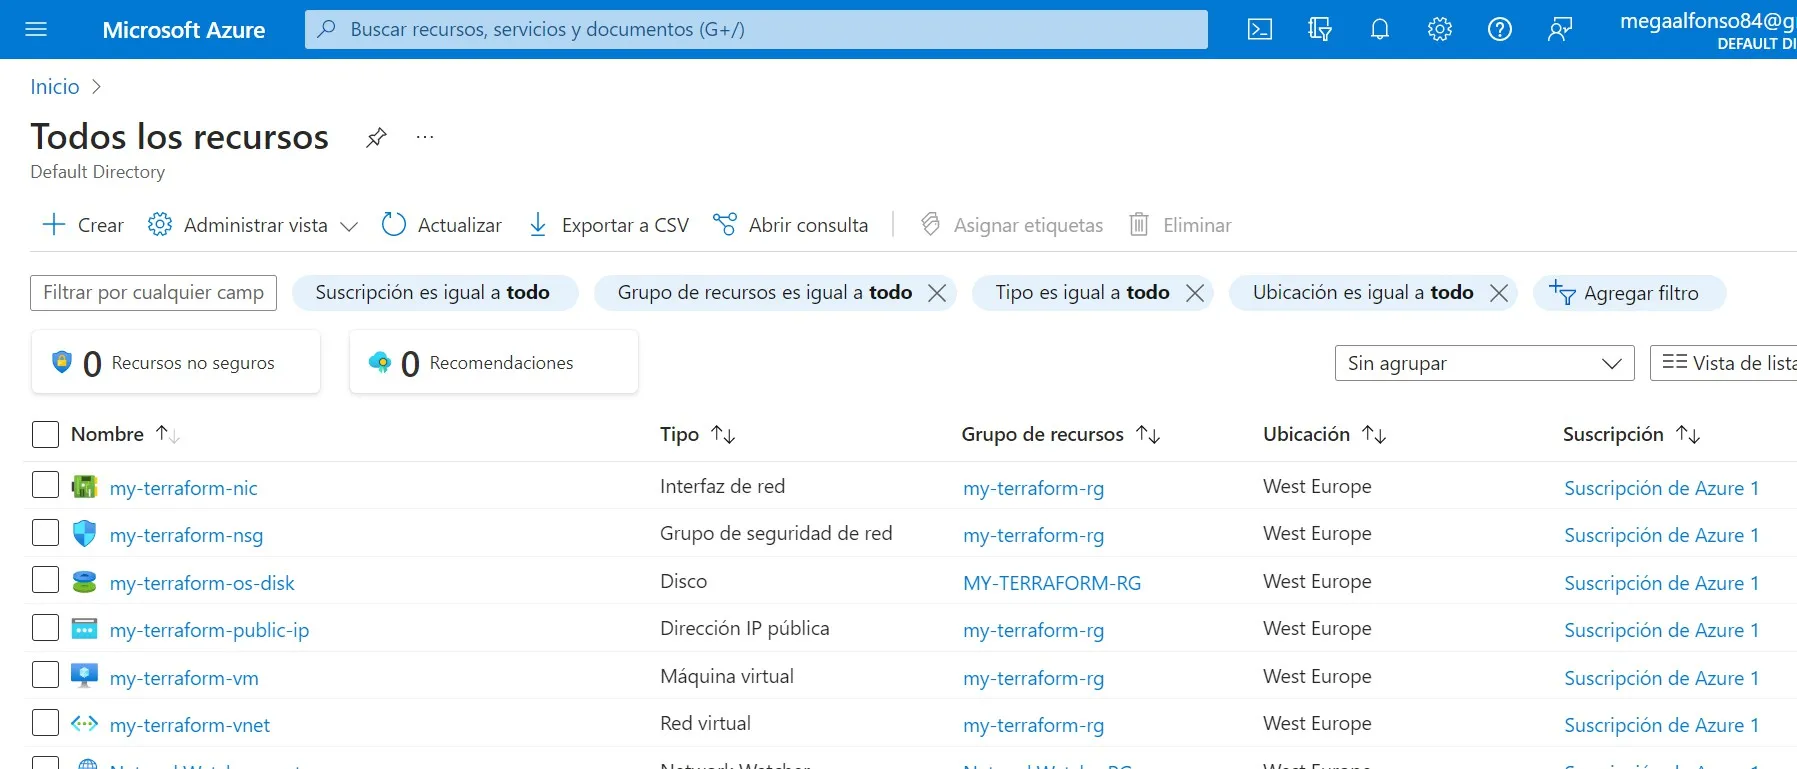Viewport: 1797px width, 769px height.
Task: Click the Agregar filtro button
Action: 1628,293
